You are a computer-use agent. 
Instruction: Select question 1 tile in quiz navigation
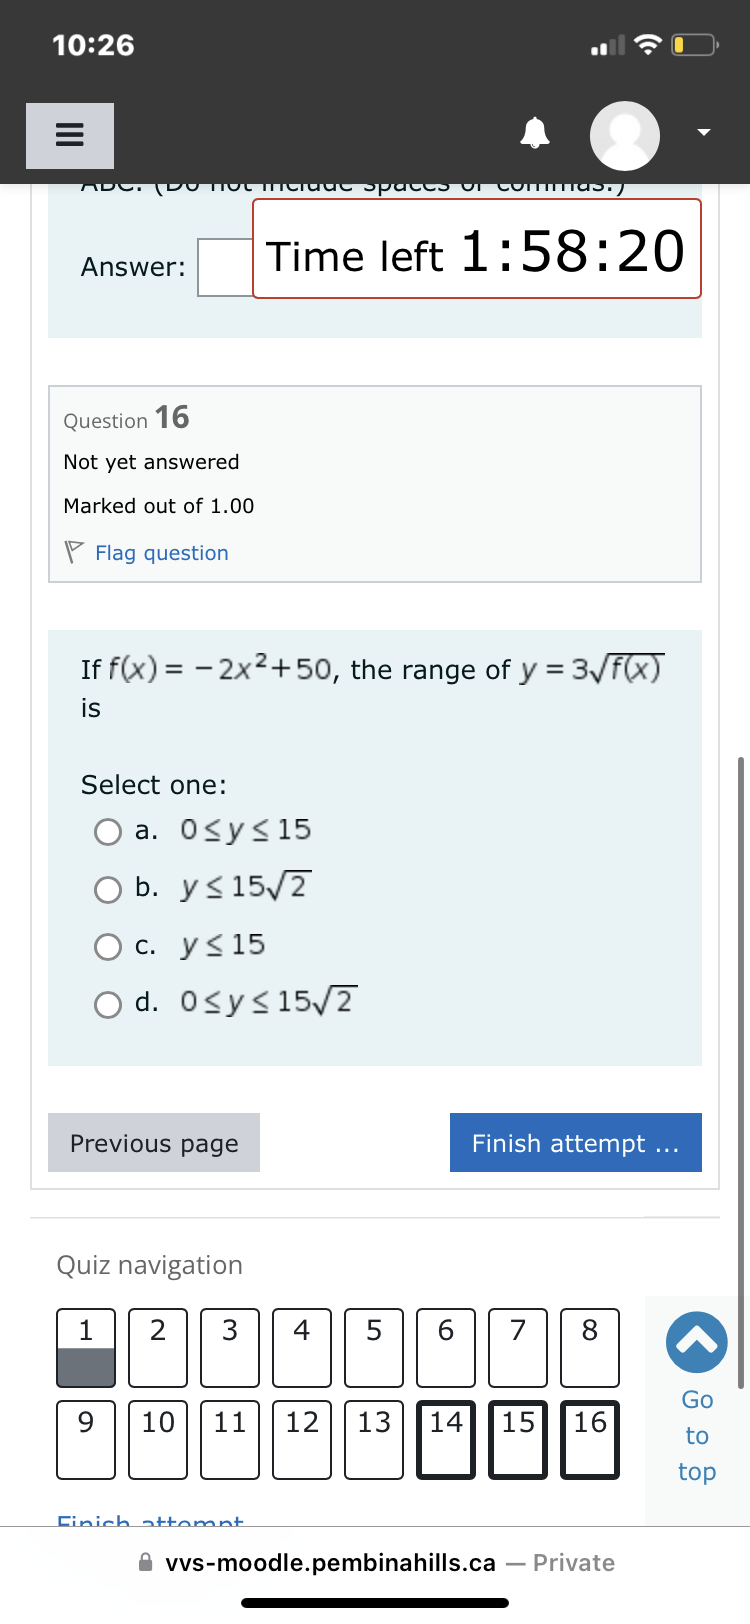85,1348
